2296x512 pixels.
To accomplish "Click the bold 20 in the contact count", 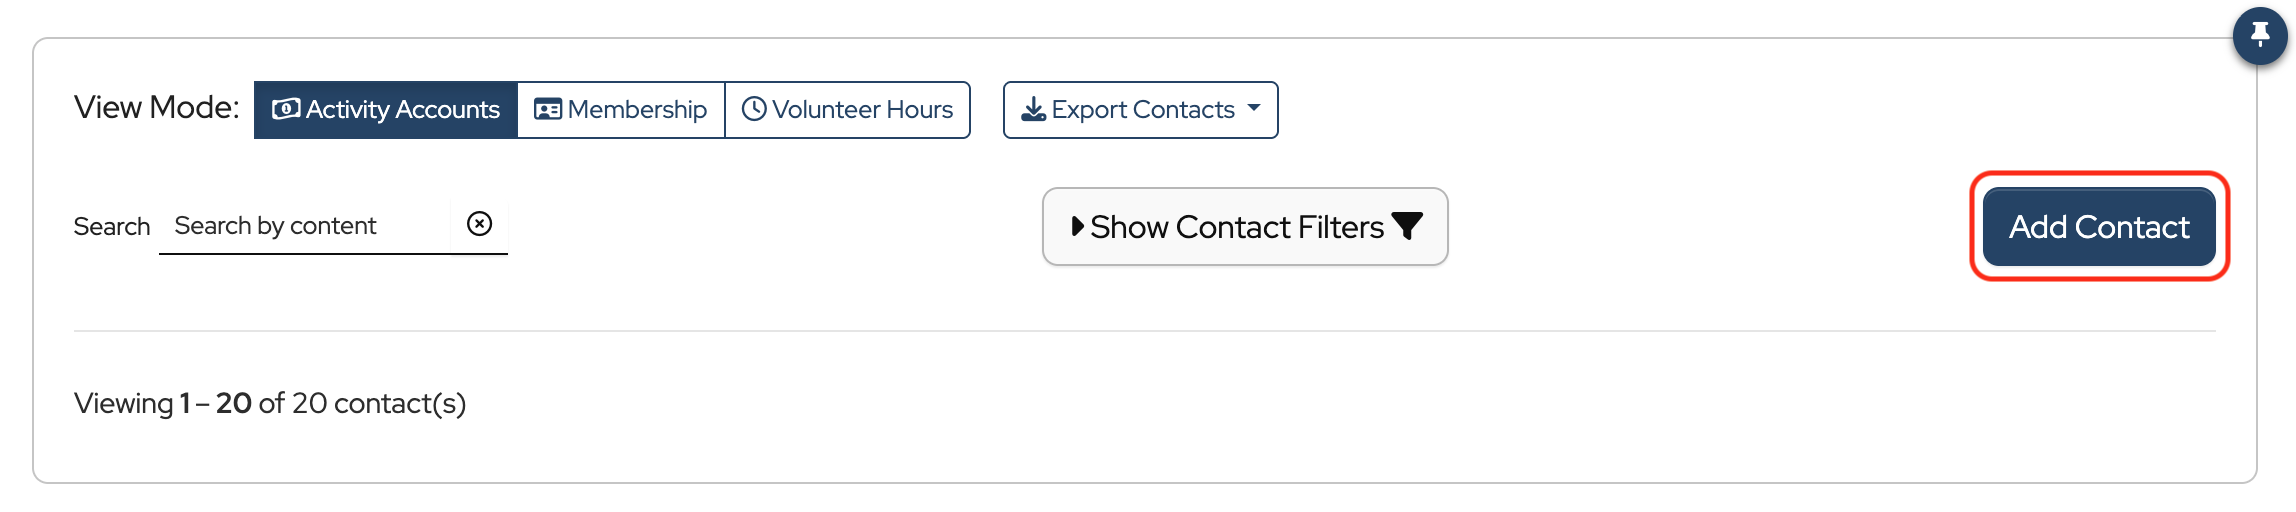I will (x=233, y=403).
